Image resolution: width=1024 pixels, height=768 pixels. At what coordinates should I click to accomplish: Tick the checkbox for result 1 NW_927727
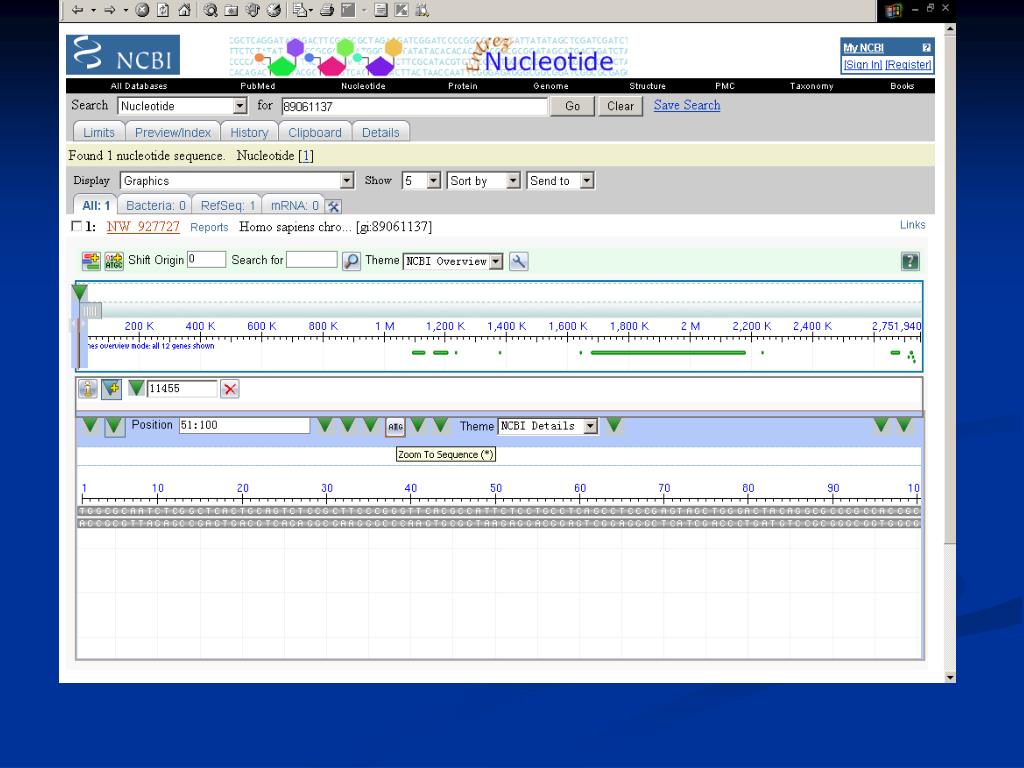(76, 226)
